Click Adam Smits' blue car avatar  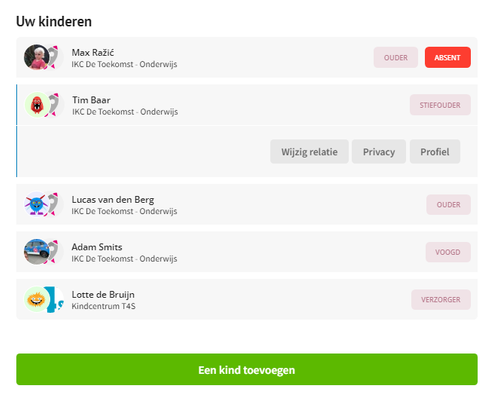click(x=36, y=252)
